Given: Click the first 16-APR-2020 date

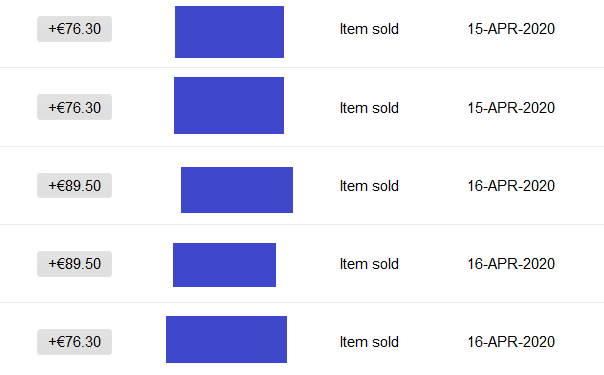Looking at the screenshot, I should tap(511, 186).
